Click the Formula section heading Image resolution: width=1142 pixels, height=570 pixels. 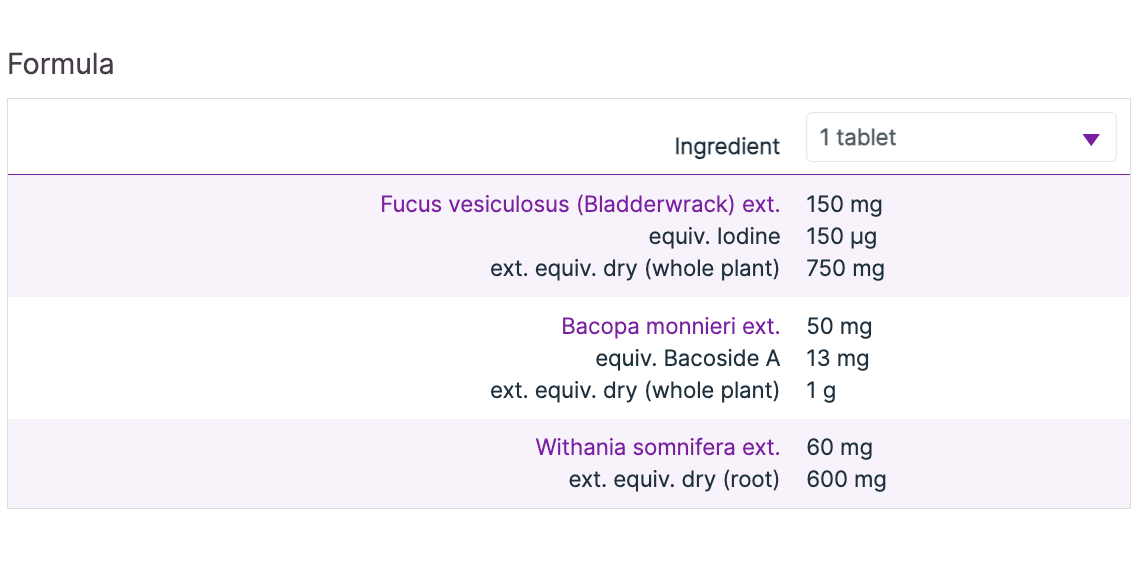61,65
